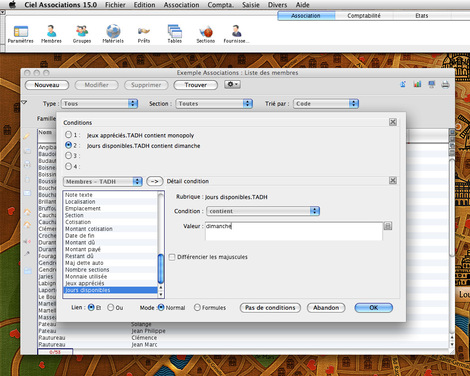Click the Pas de conditions button

point(270,308)
